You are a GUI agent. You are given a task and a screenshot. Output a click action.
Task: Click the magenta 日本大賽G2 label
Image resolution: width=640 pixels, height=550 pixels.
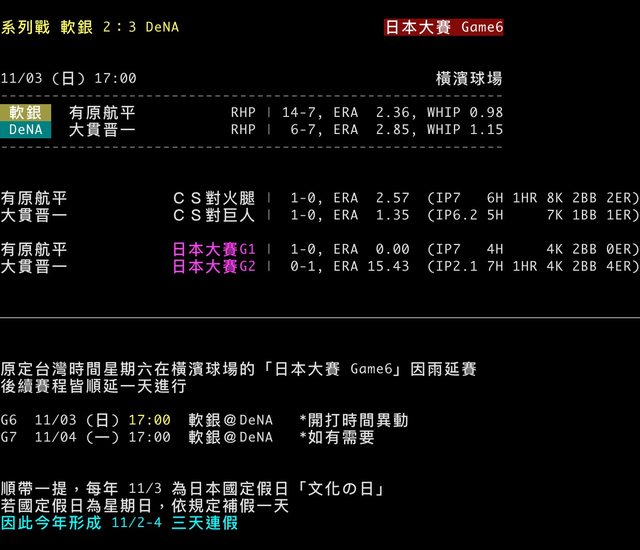pos(214,266)
